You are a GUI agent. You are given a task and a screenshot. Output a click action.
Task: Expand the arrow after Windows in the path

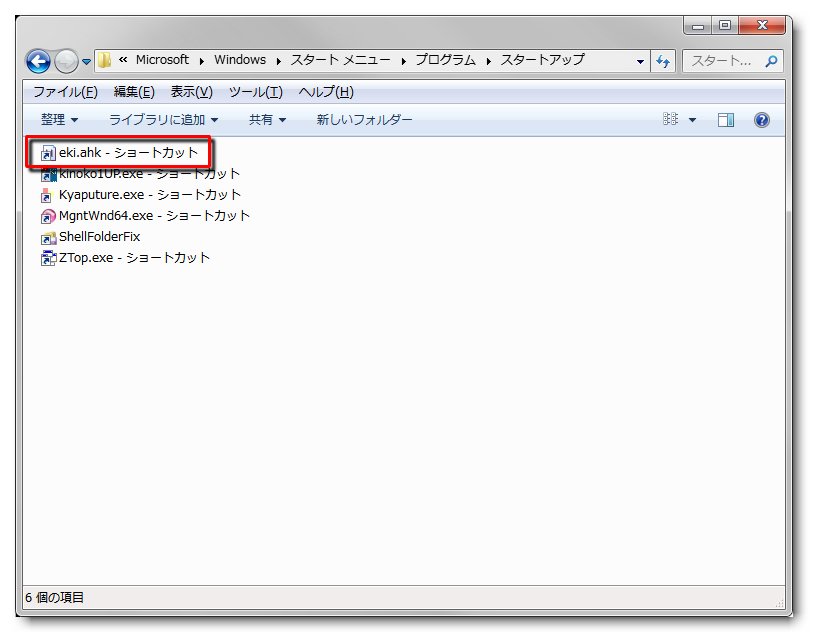tap(279, 61)
